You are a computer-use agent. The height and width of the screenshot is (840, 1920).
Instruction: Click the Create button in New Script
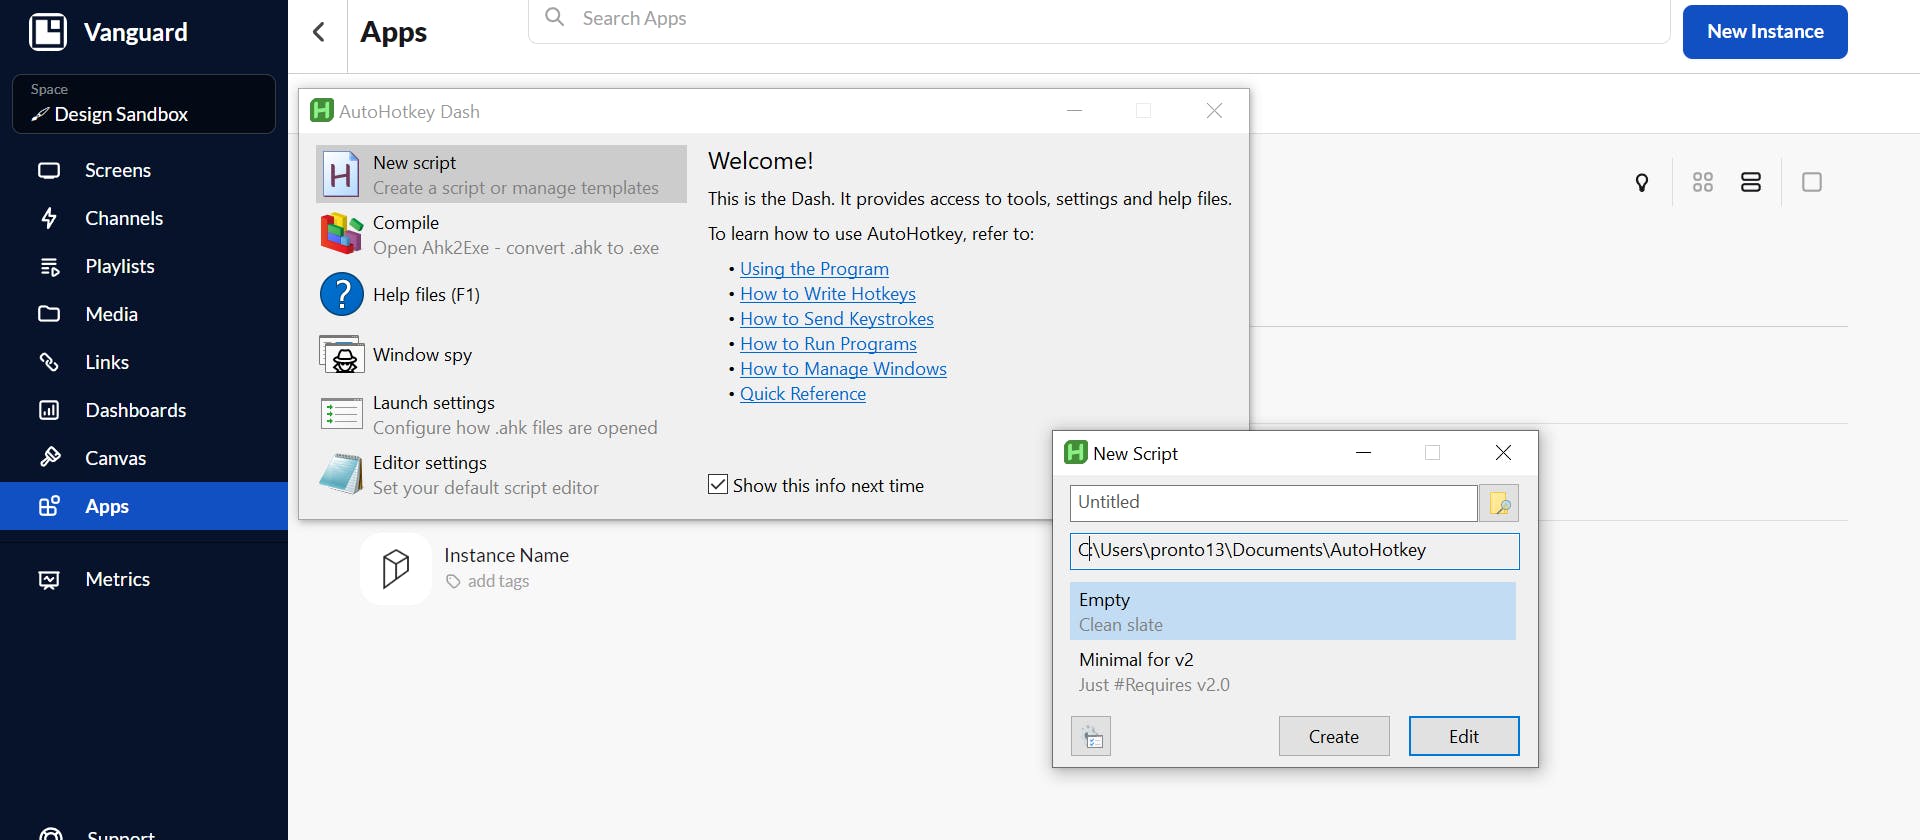[x=1334, y=736]
